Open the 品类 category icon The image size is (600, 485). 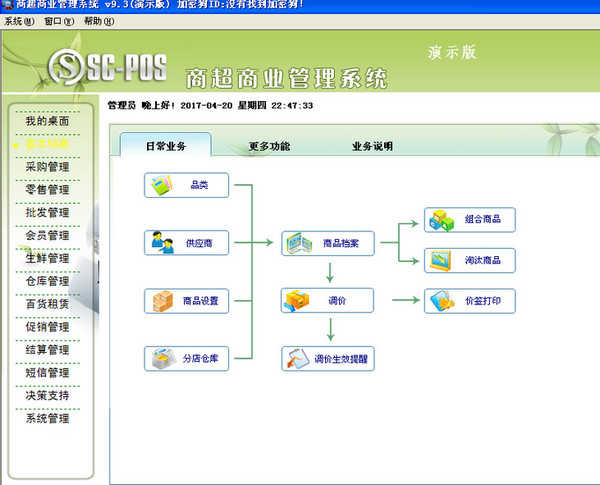(x=161, y=185)
